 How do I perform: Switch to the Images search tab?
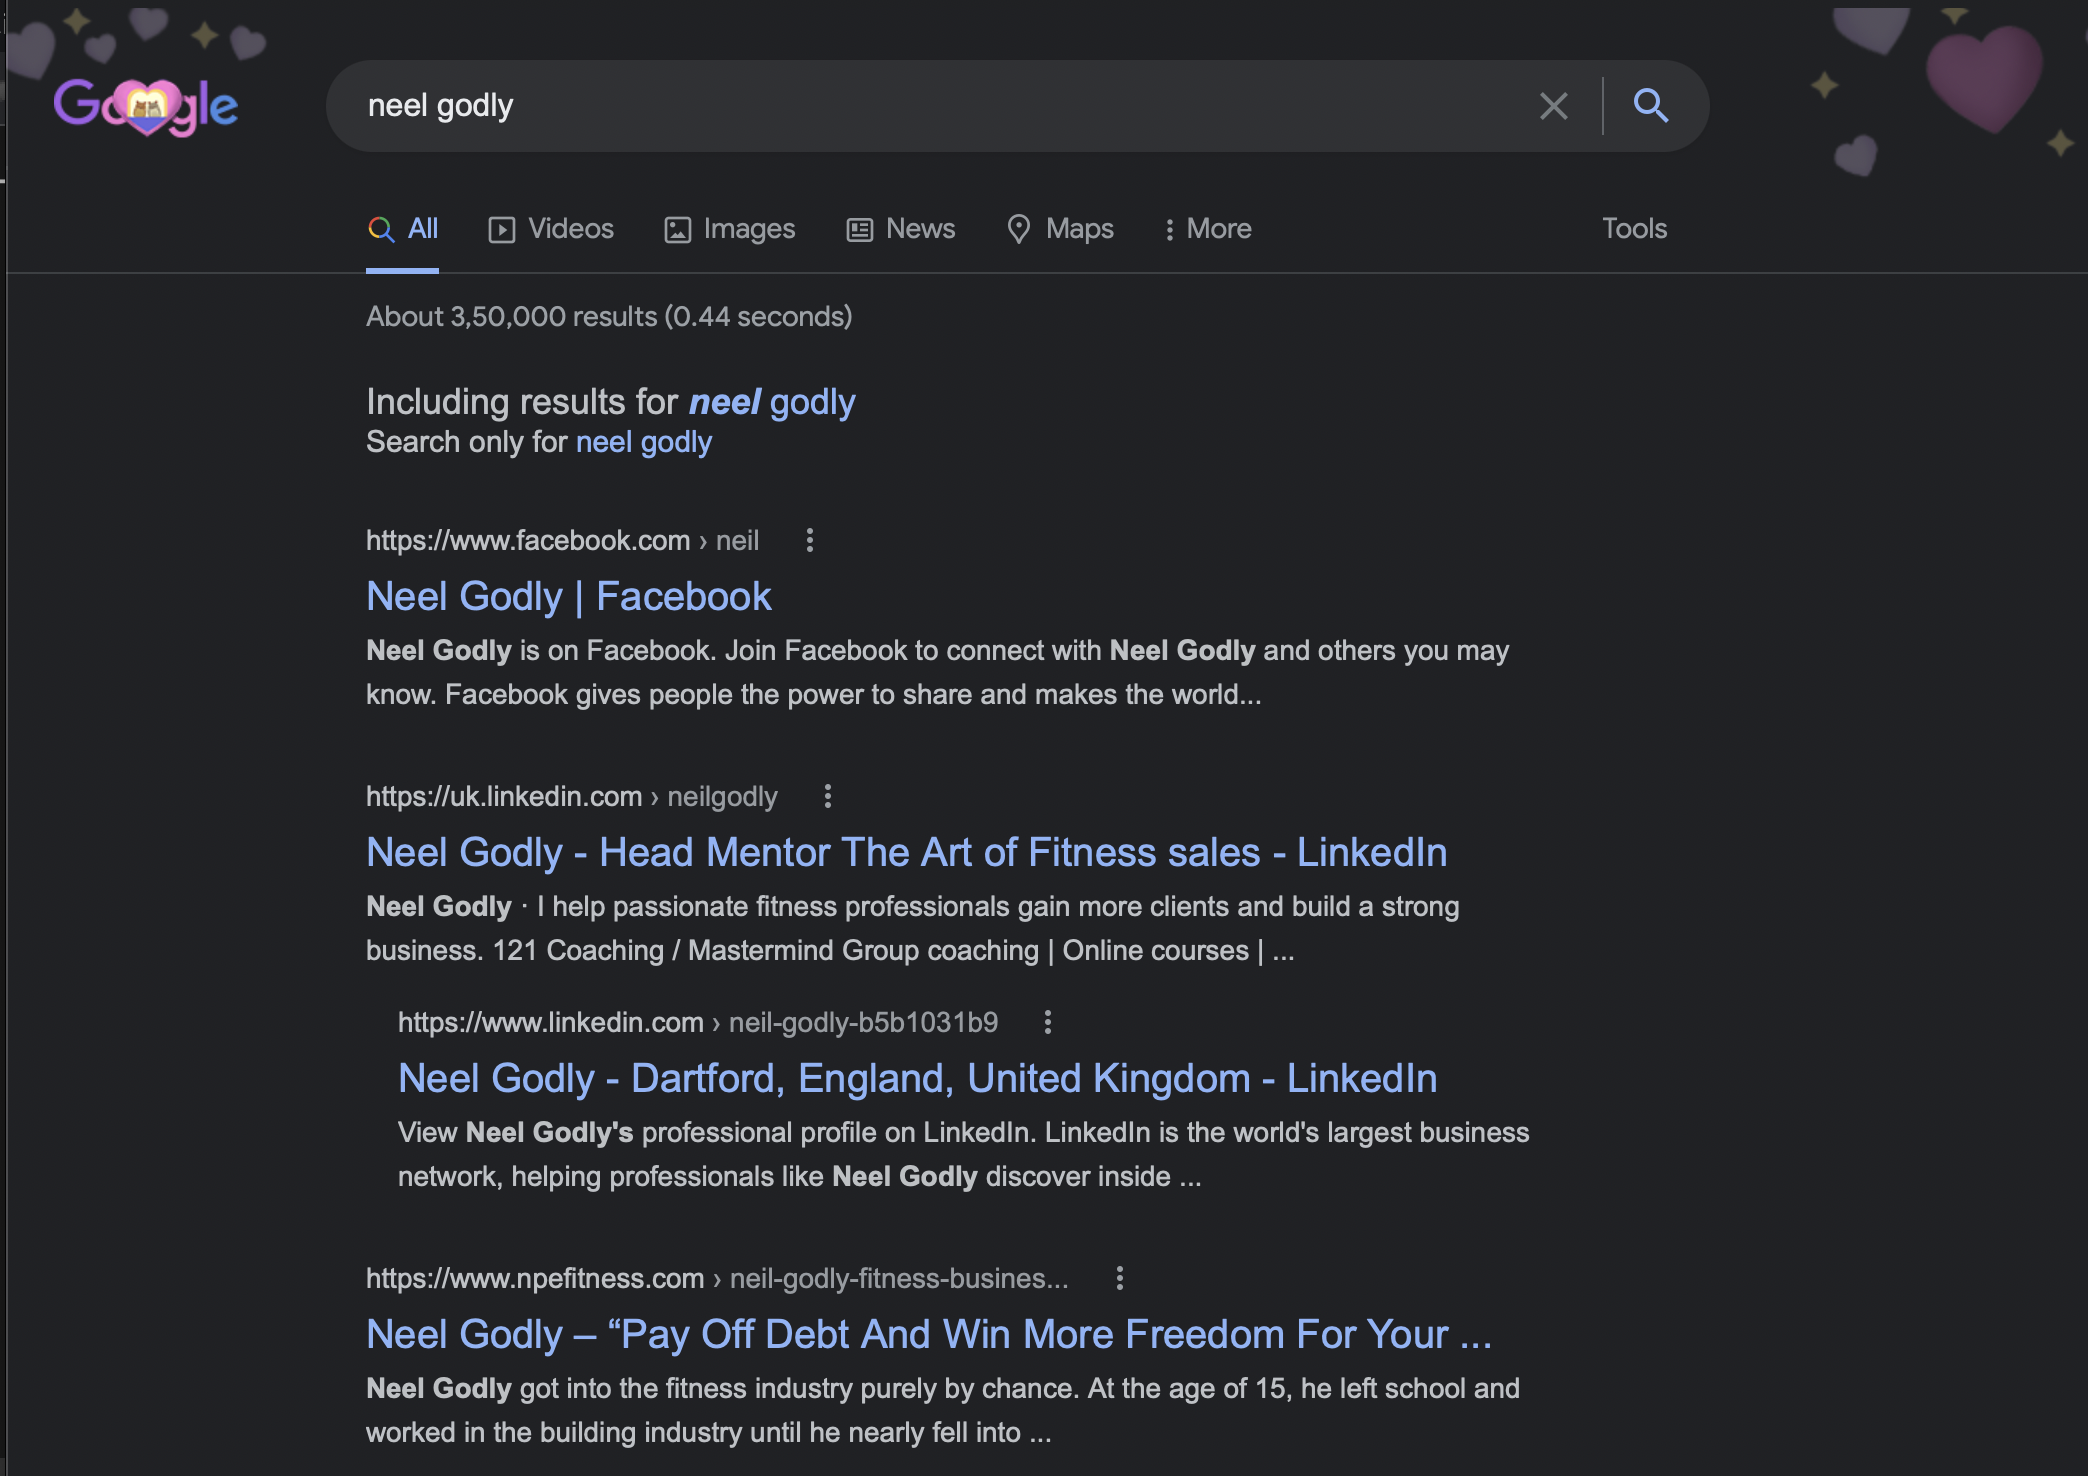[730, 229]
